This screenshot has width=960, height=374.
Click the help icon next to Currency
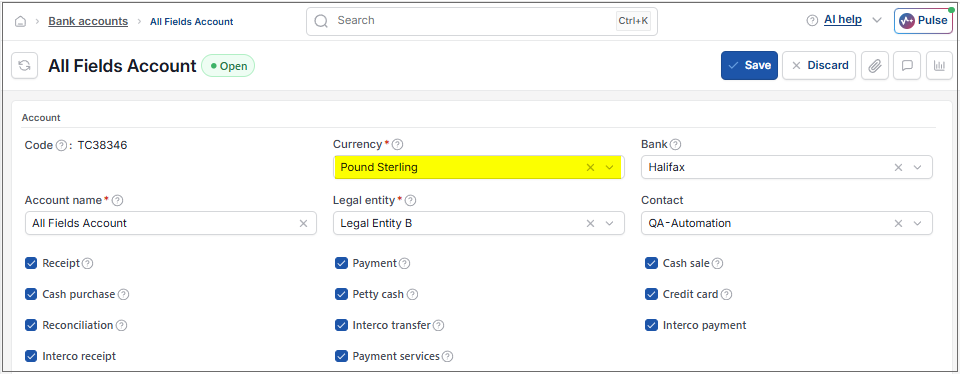[397, 144]
